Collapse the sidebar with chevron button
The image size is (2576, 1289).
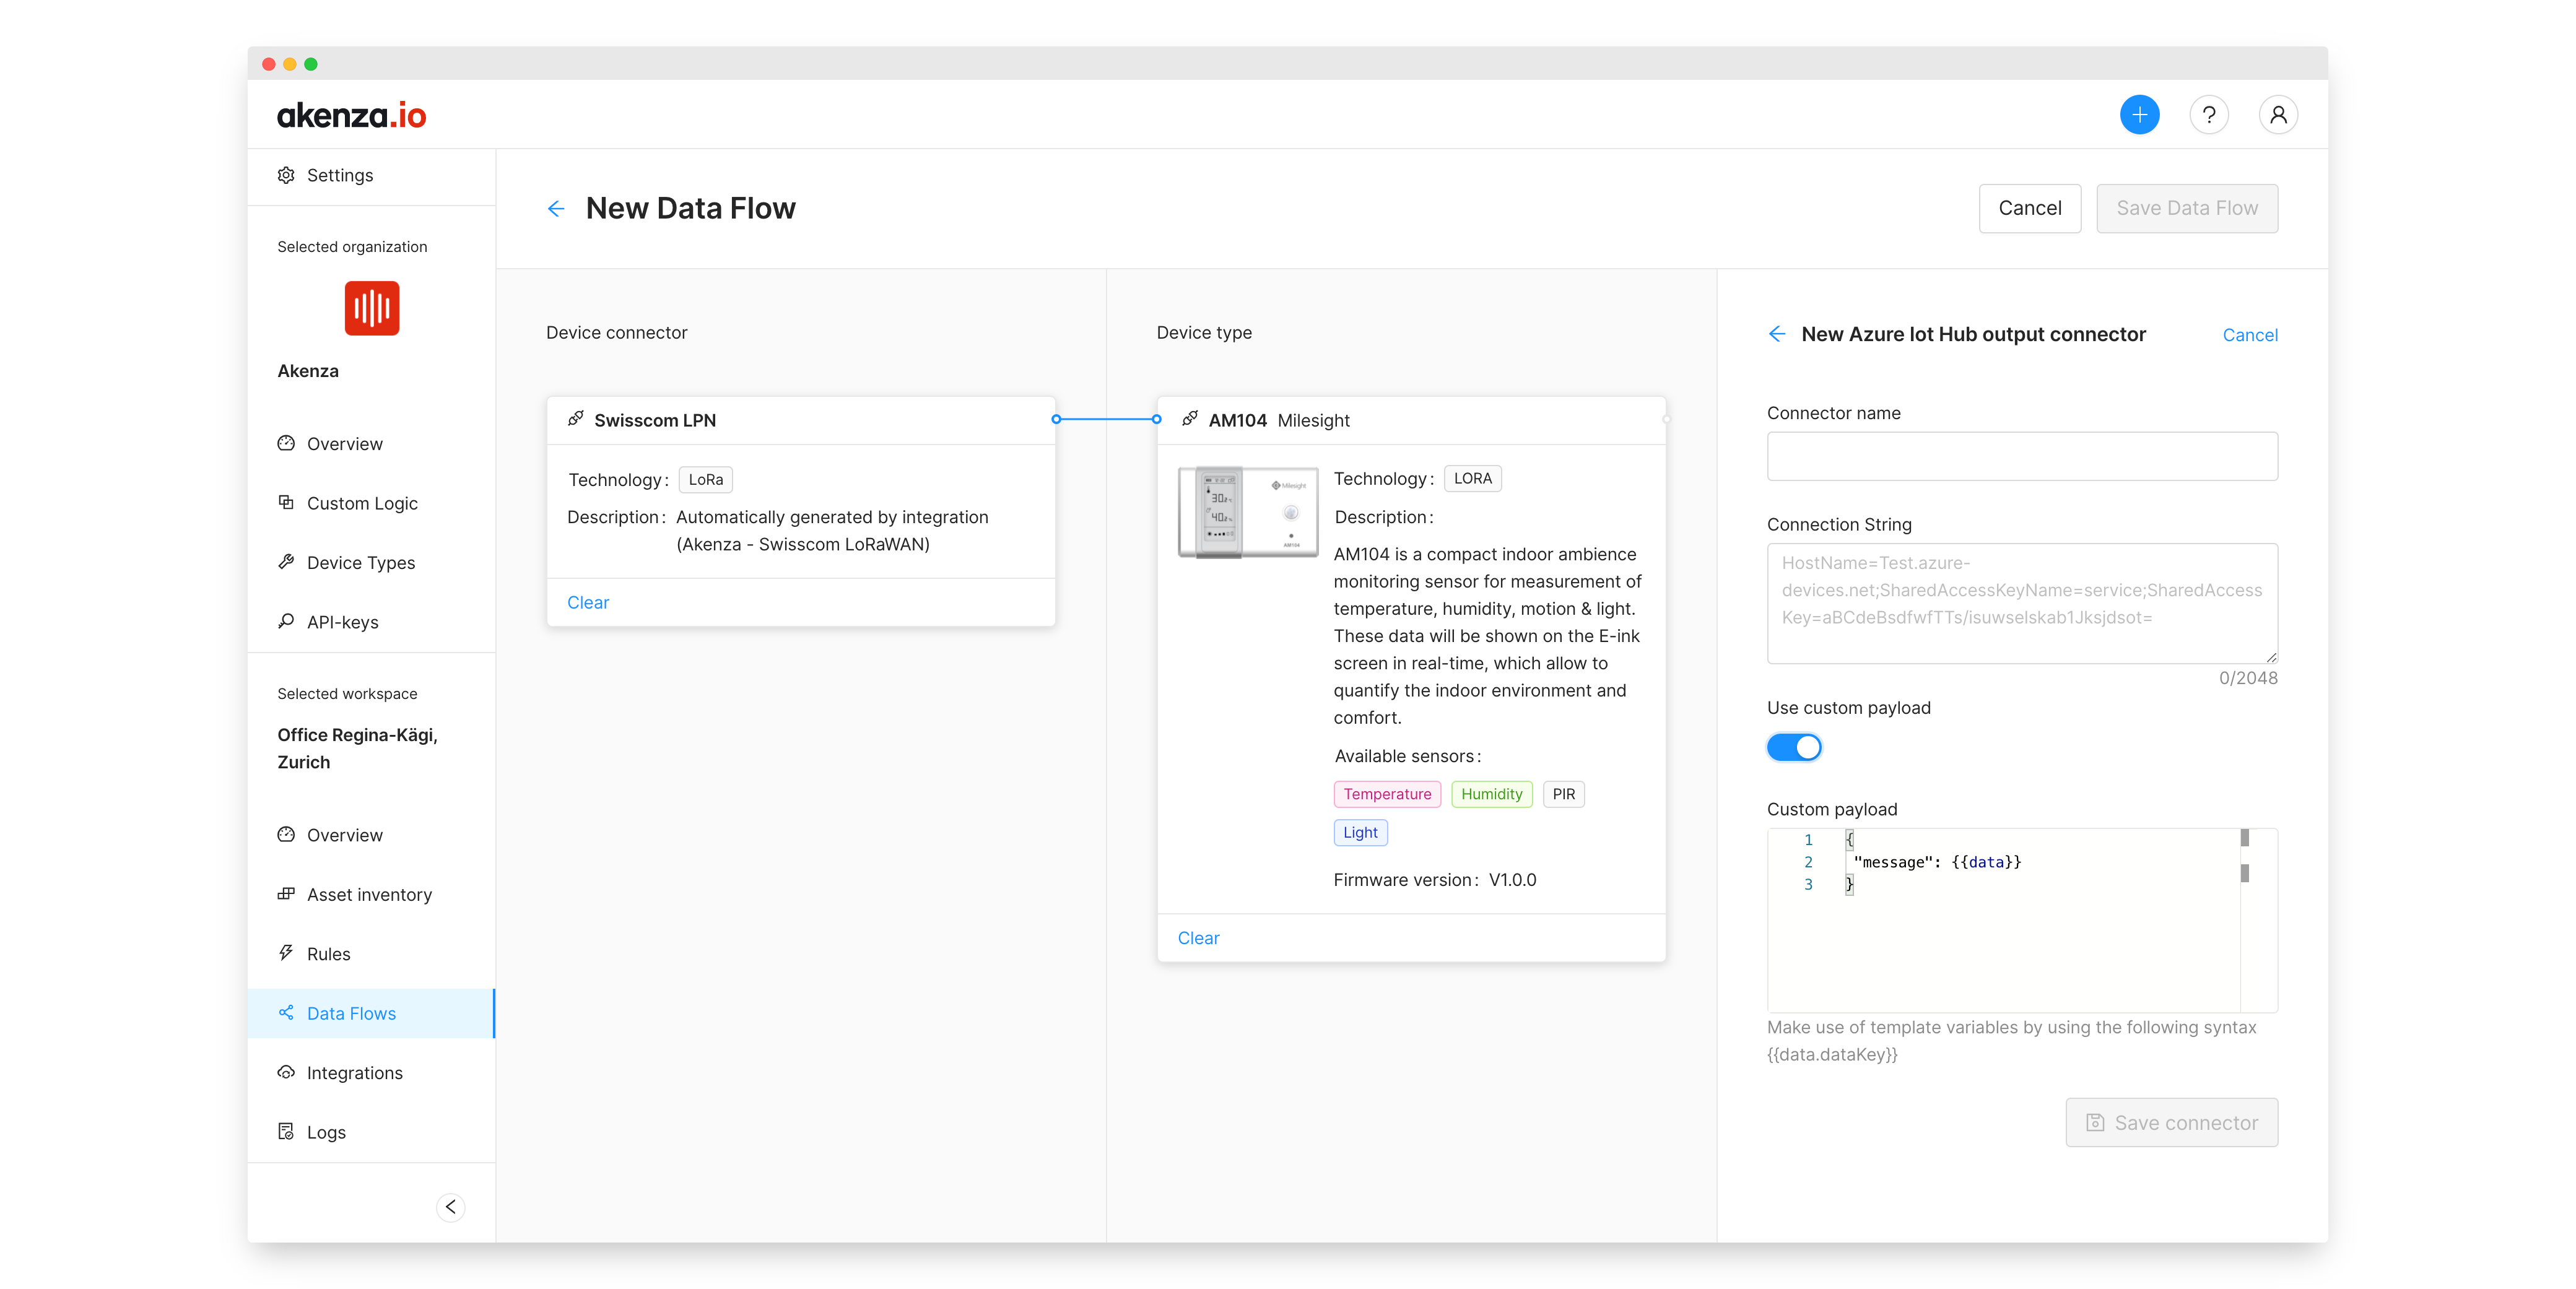[451, 1207]
